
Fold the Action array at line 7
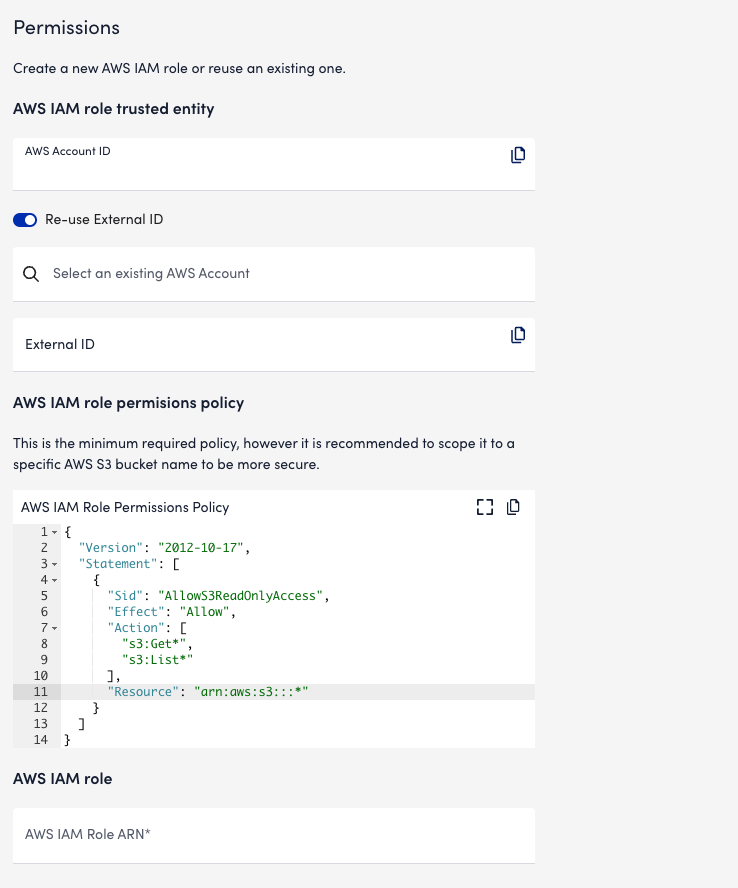tap(55, 628)
